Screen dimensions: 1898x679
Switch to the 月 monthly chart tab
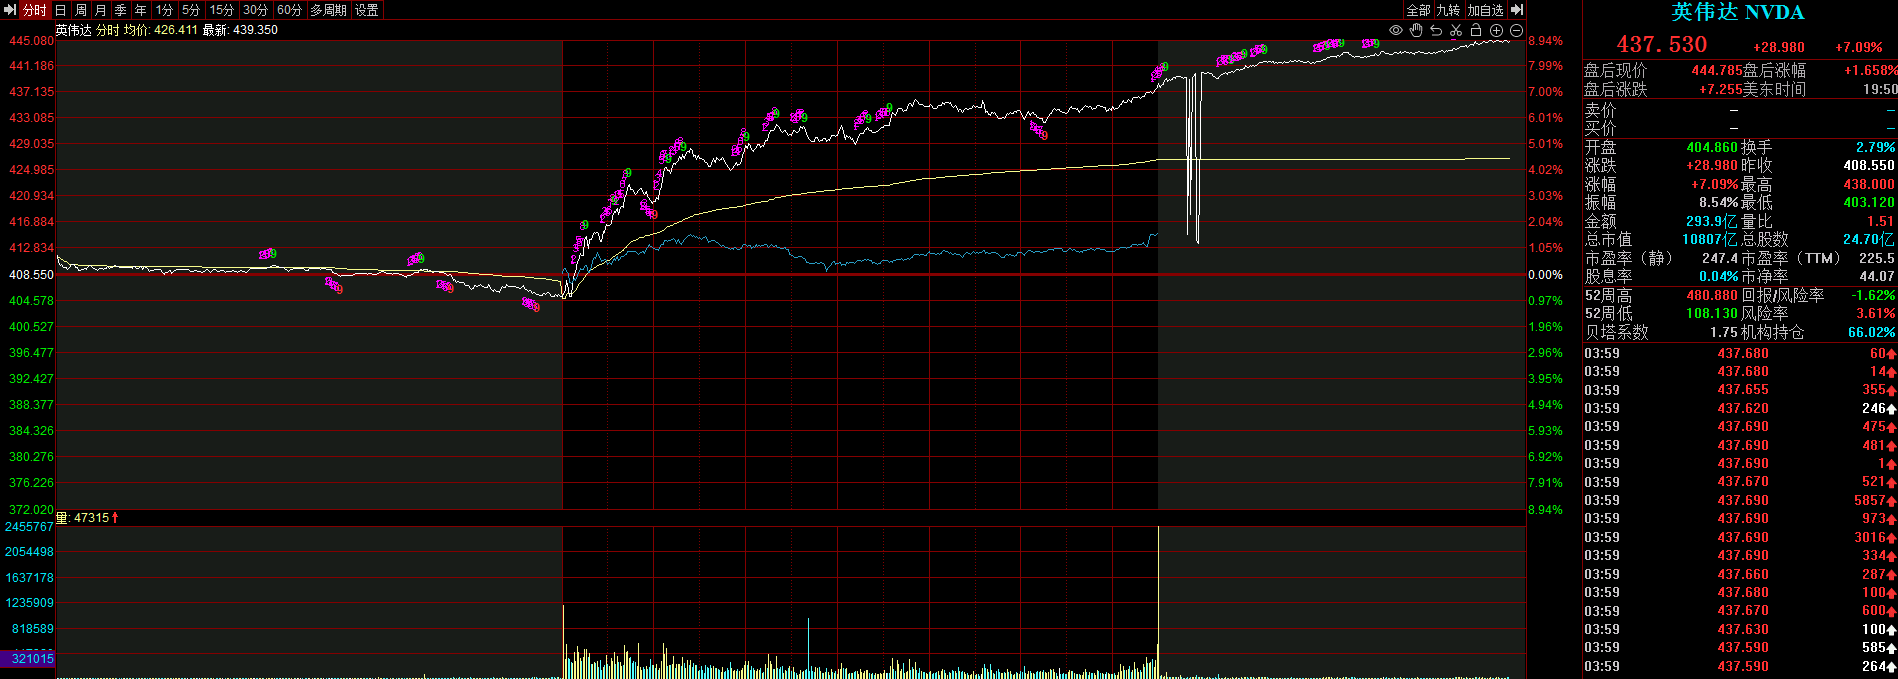[100, 10]
